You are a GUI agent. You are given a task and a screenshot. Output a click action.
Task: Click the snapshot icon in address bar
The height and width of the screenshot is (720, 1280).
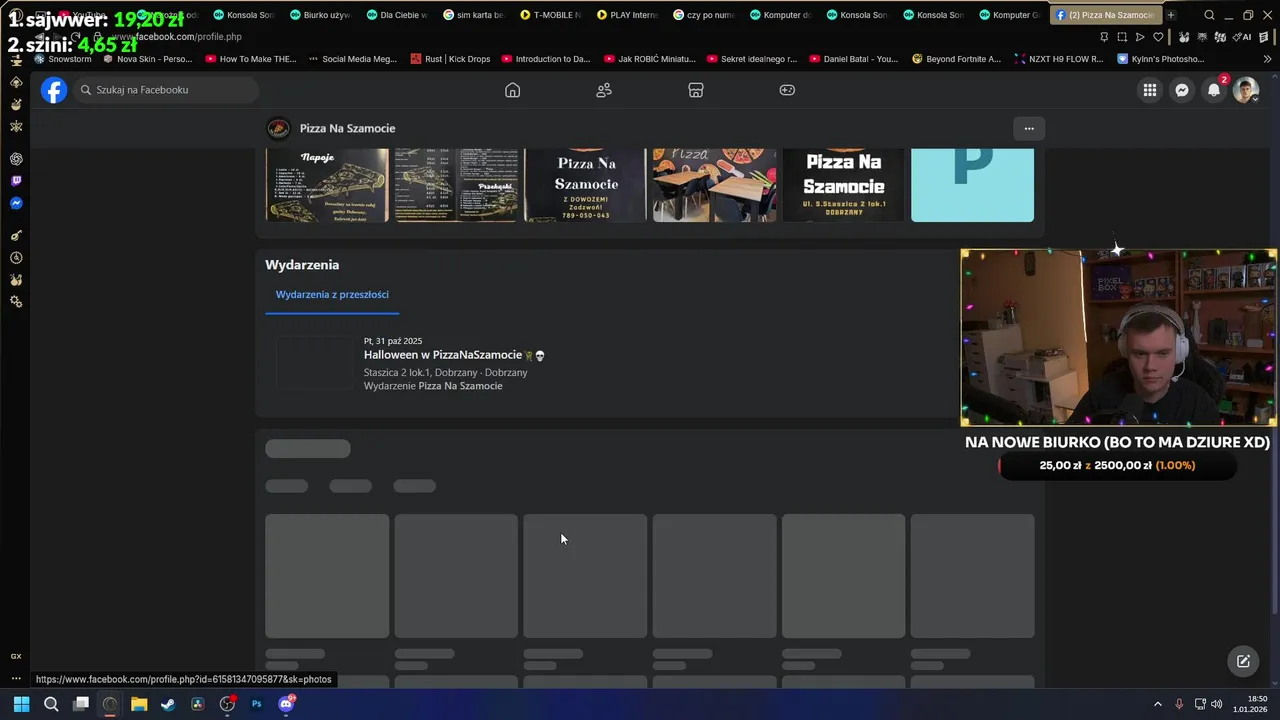click(1121, 37)
